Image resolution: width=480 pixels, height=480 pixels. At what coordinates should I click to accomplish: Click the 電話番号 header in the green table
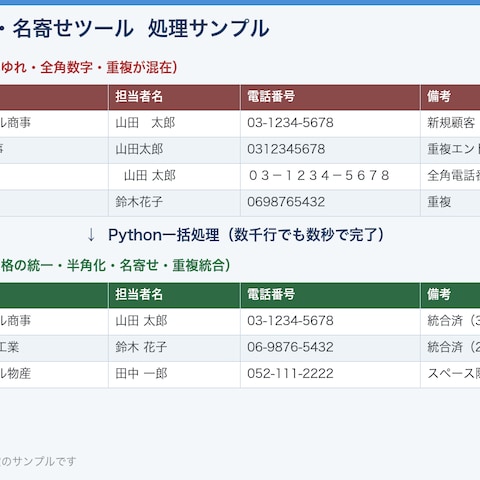330,295
